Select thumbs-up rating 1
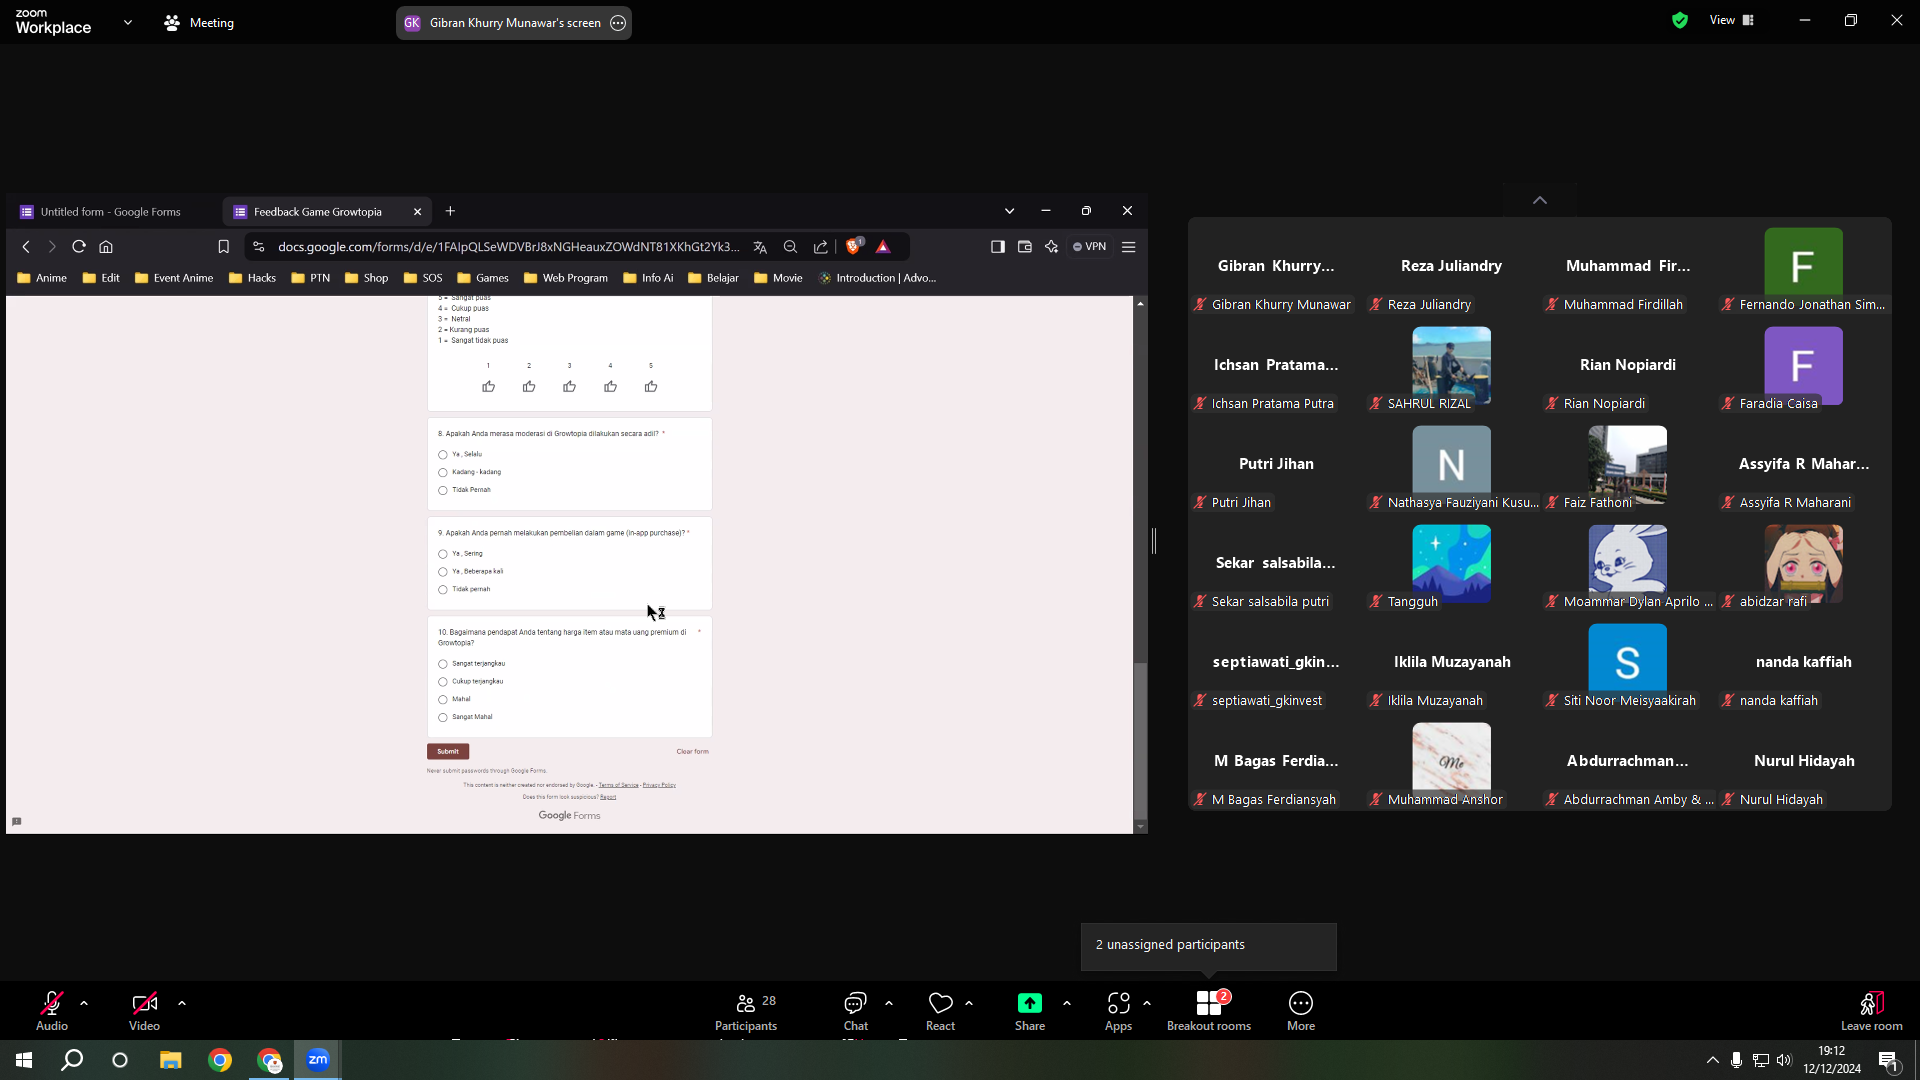The width and height of the screenshot is (1920, 1080). tap(488, 387)
